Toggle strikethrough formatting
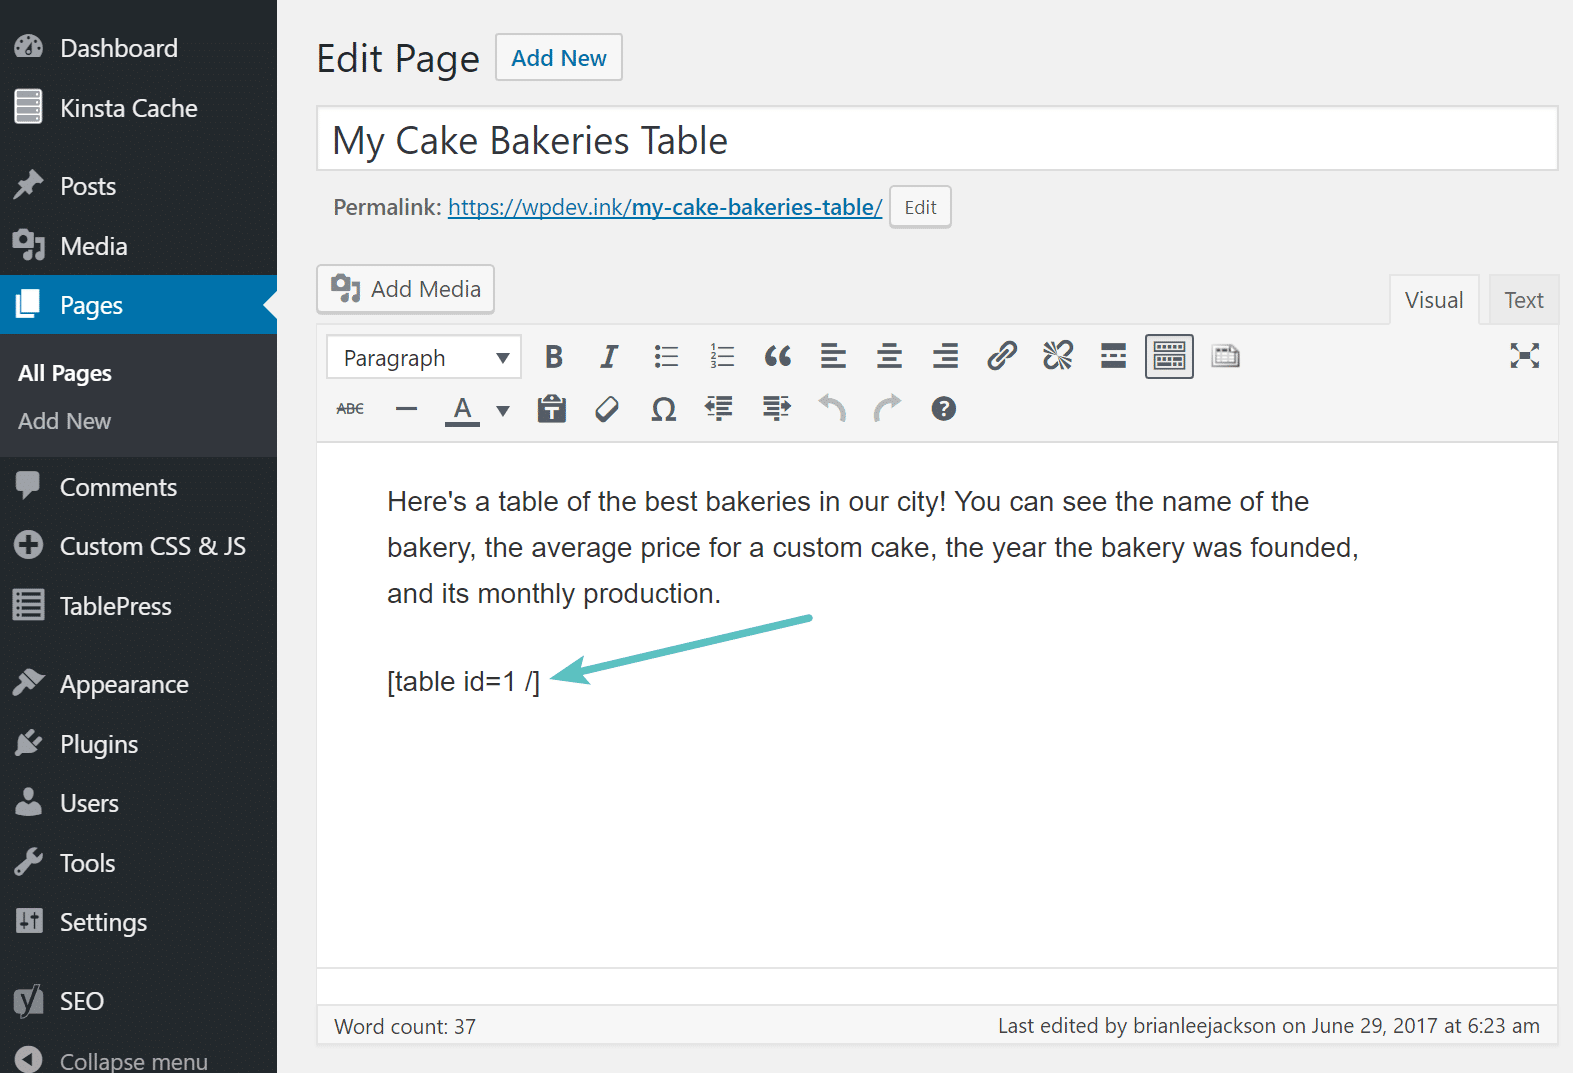This screenshot has width=1573, height=1073. click(350, 409)
